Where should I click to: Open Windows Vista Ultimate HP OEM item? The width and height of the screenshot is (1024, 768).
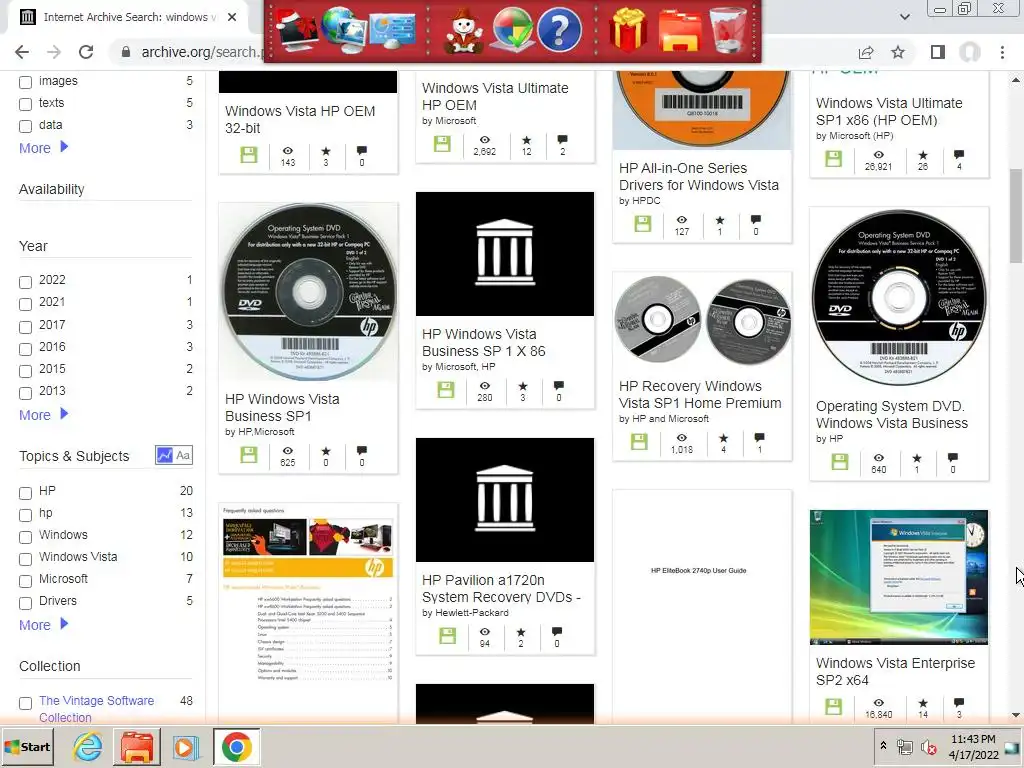click(x=495, y=96)
